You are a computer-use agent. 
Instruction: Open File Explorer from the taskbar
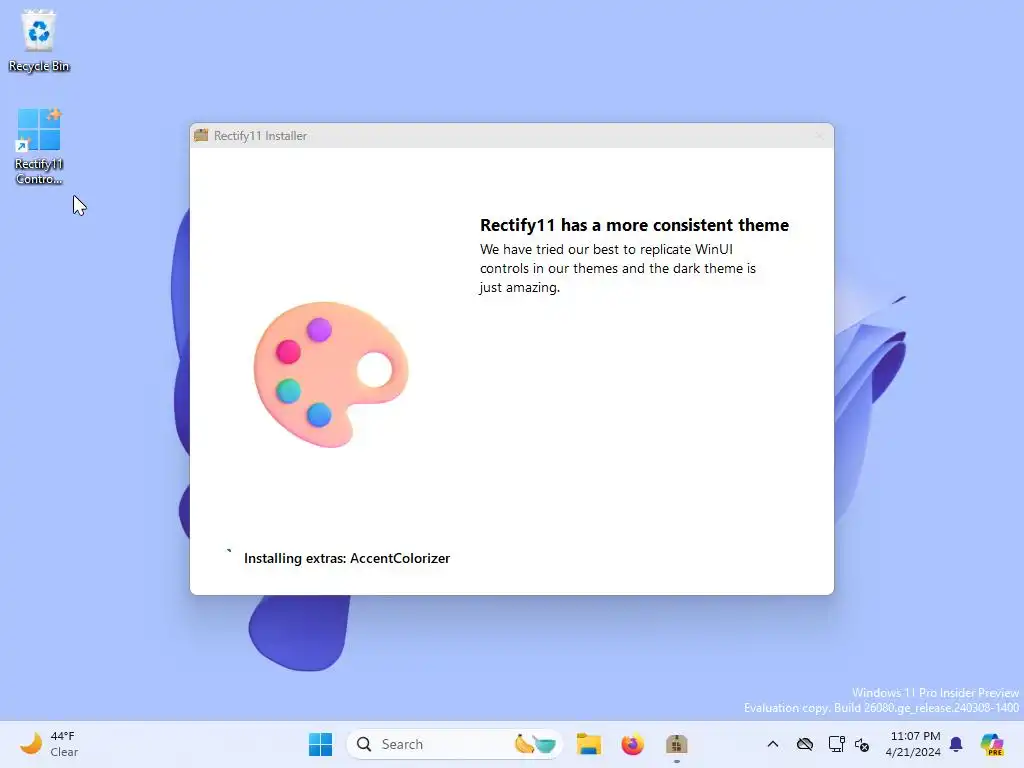(x=588, y=744)
